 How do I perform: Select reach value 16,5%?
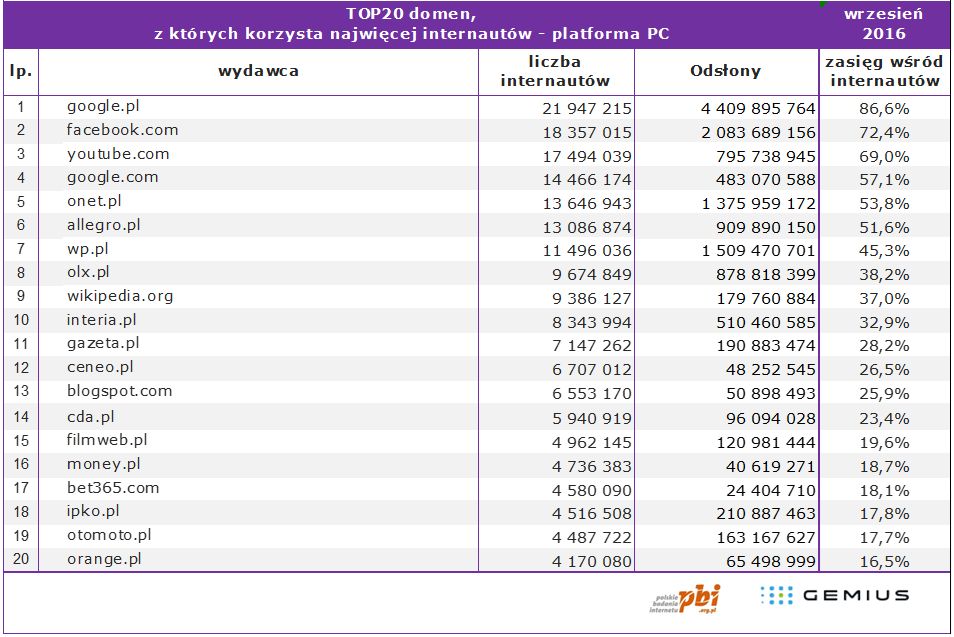pos(885,561)
